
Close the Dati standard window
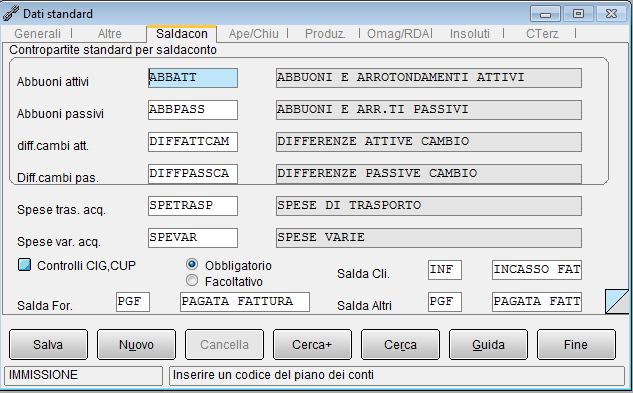(x=612, y=14)
